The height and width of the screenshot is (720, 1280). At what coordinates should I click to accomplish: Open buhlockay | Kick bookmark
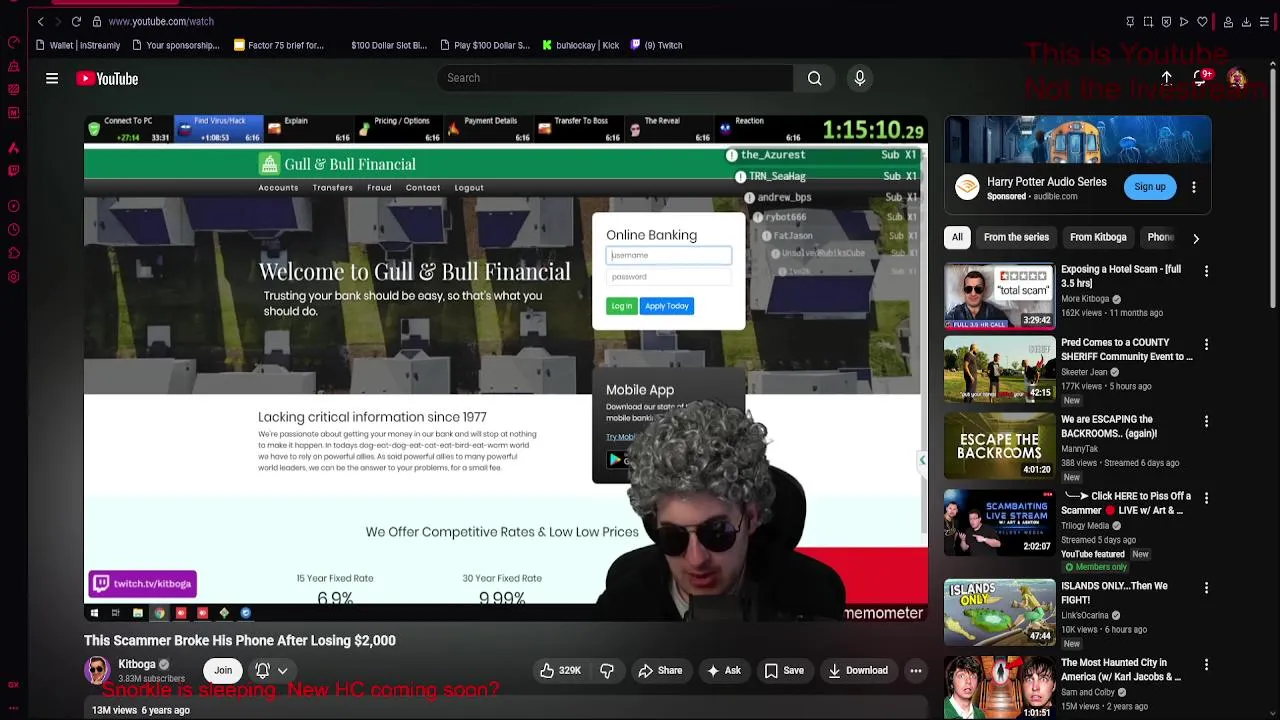(x=581, y=45)
